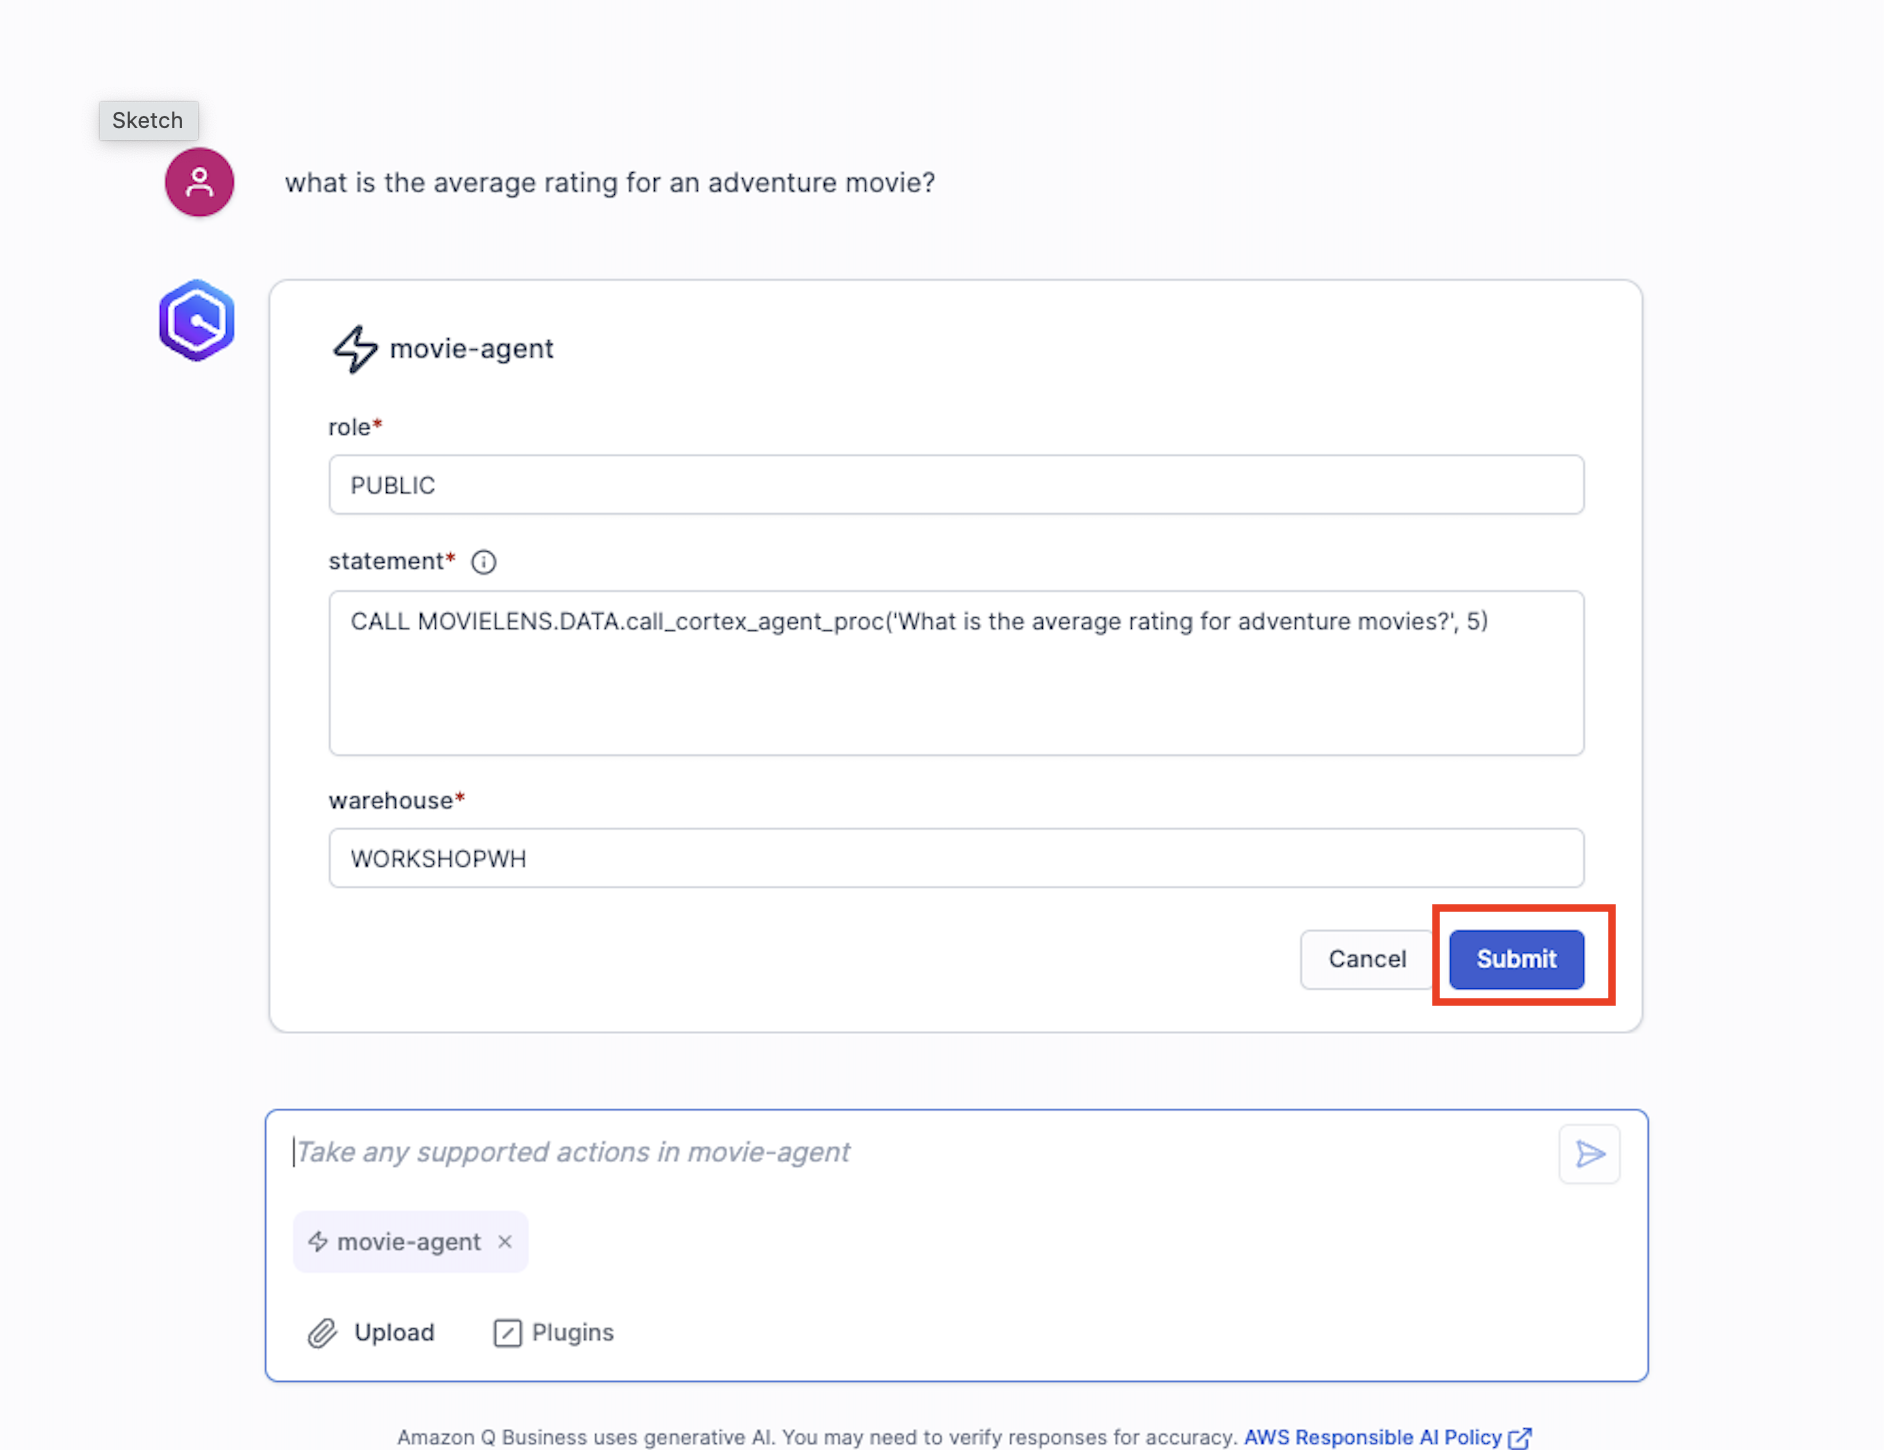Remove the movie-agent plugin chip
Screen dimensions: 1884x1450
point(505,1241)
